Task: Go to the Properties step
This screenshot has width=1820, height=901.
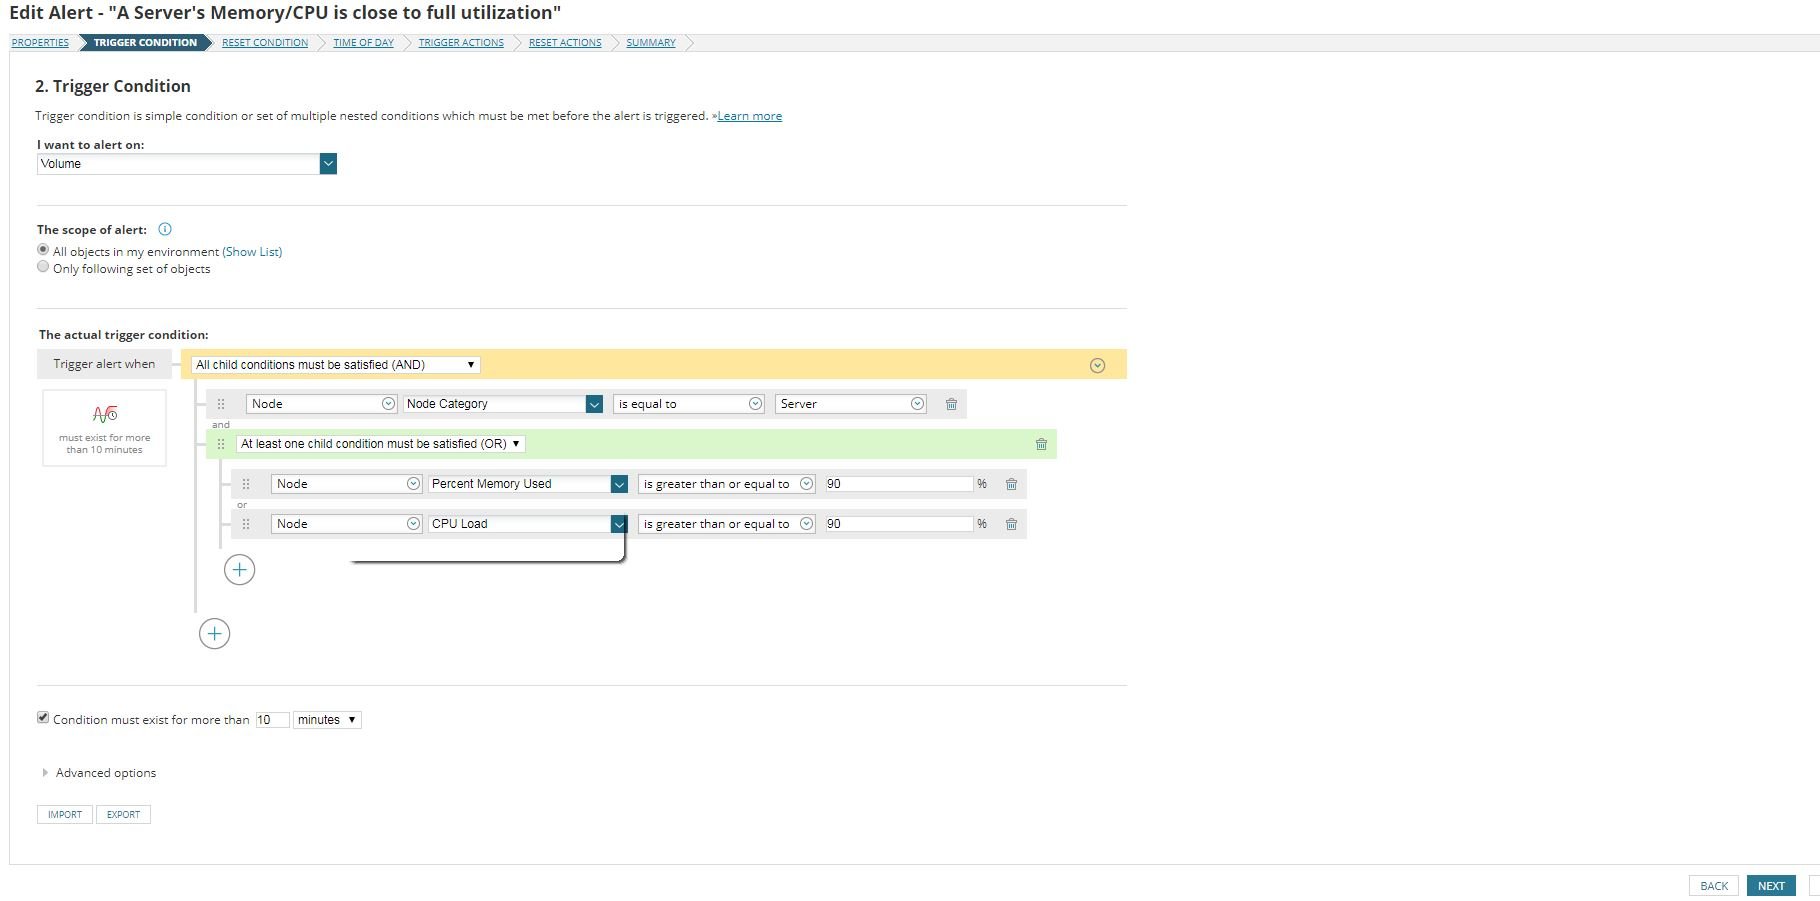Action: pos(40,43)
